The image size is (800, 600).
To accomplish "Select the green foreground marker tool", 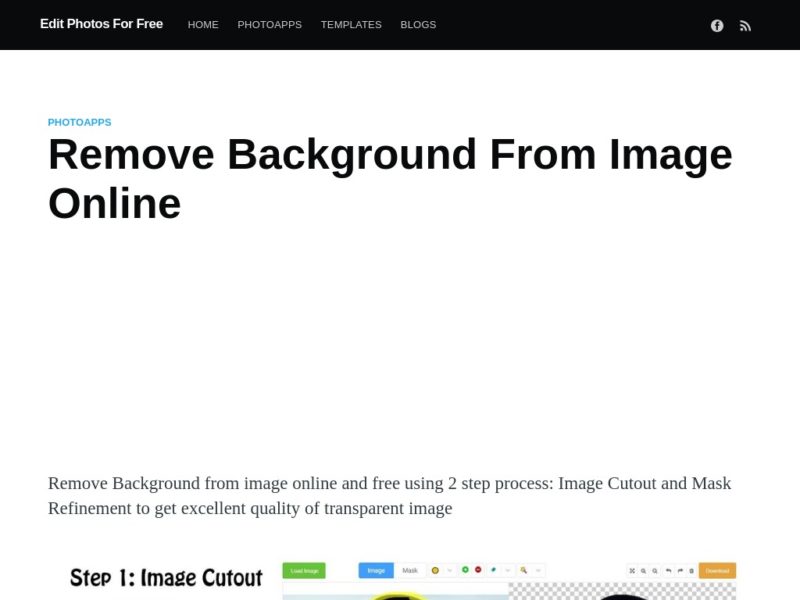I will coord(465,569).
